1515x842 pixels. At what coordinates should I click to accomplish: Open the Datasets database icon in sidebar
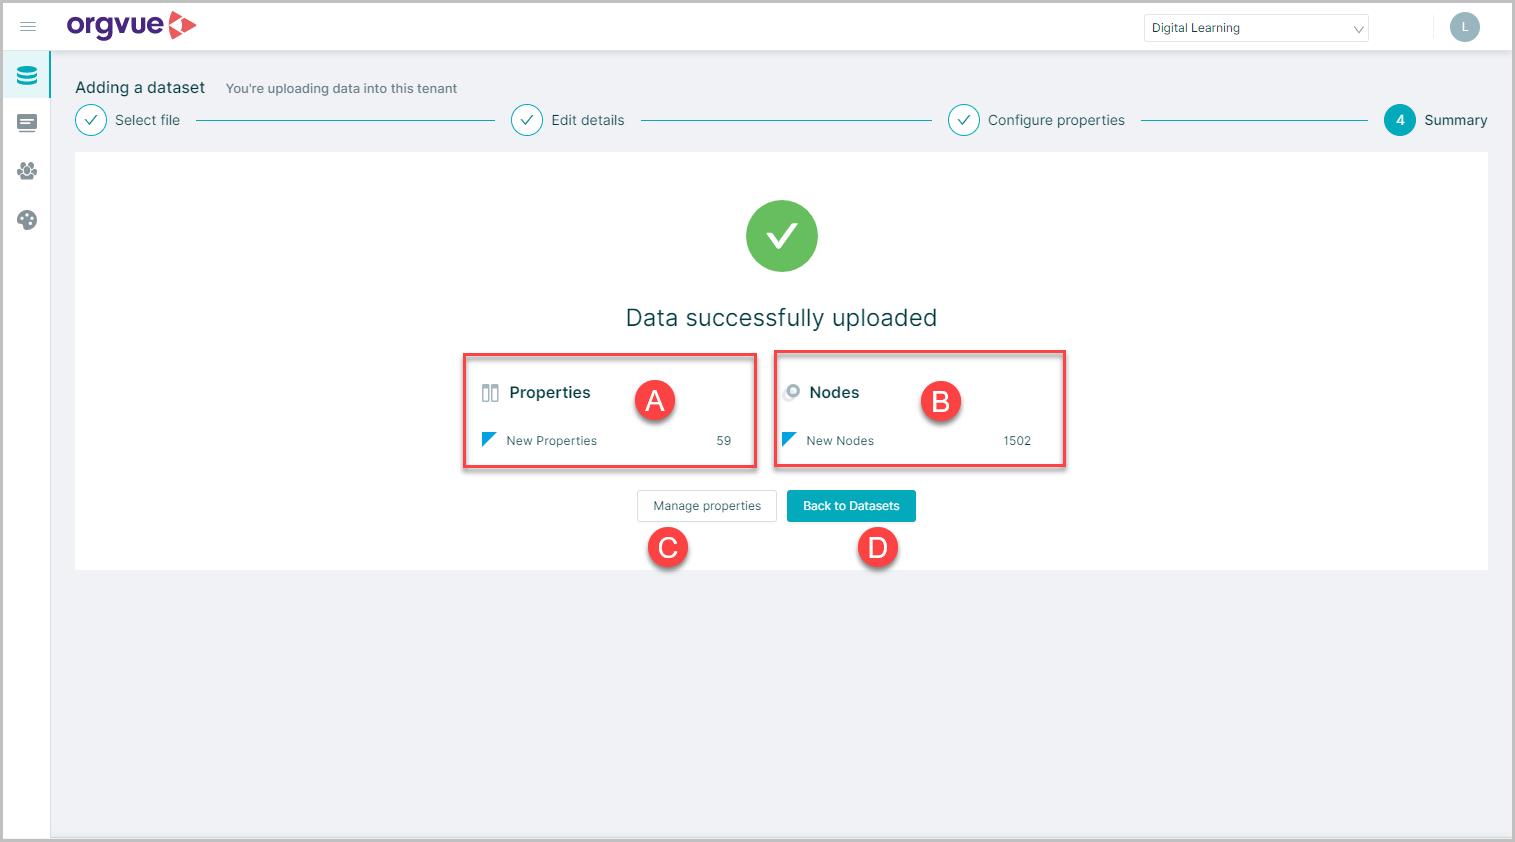coord(27,75)
